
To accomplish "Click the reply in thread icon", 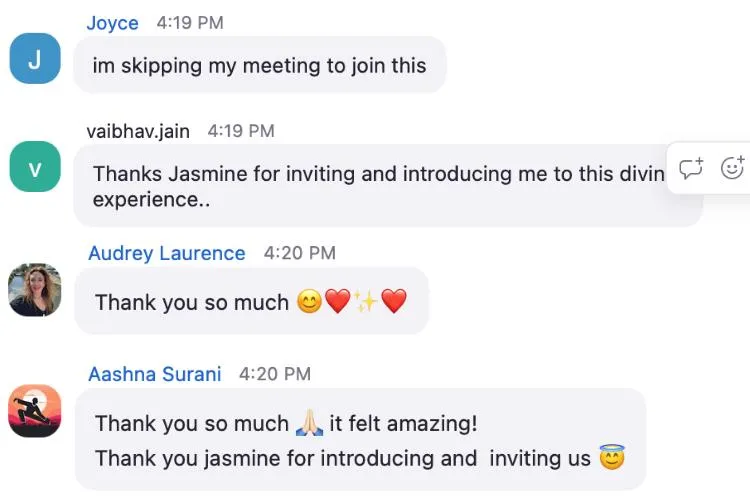I will [x=691, y=168].
